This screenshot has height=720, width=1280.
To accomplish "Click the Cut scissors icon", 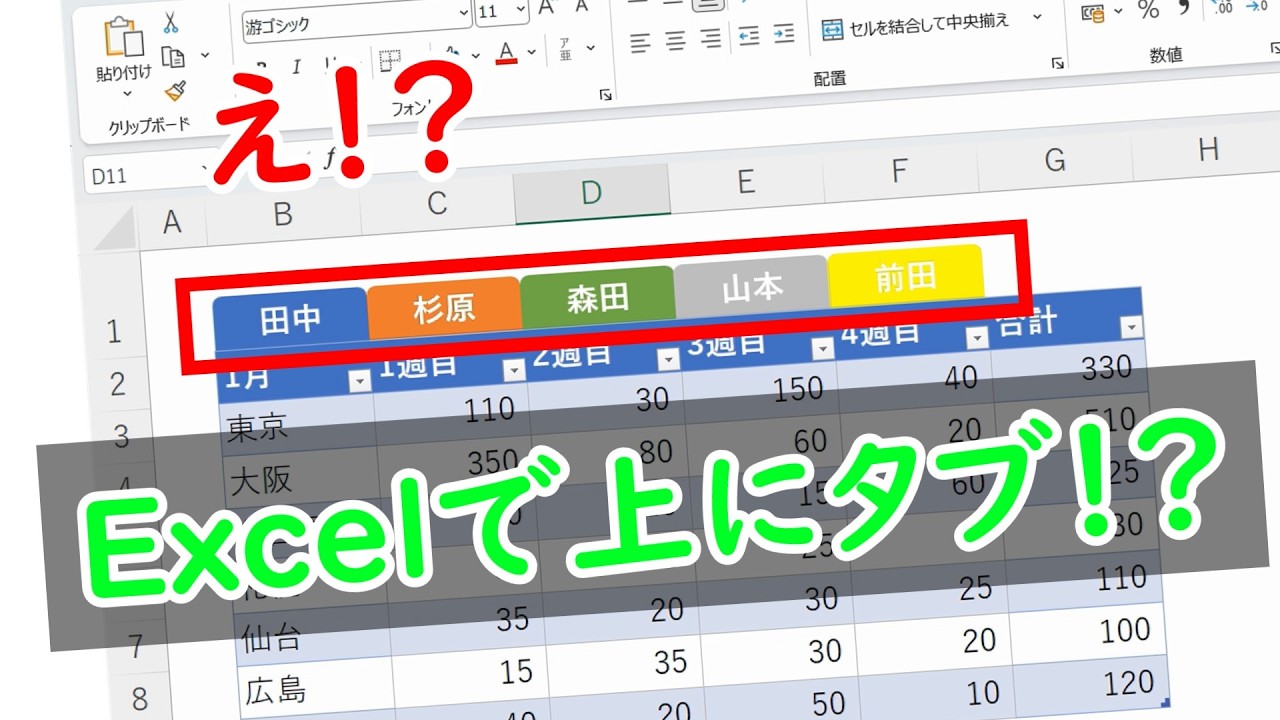I will pyautogui.click(x=170, y=22).
